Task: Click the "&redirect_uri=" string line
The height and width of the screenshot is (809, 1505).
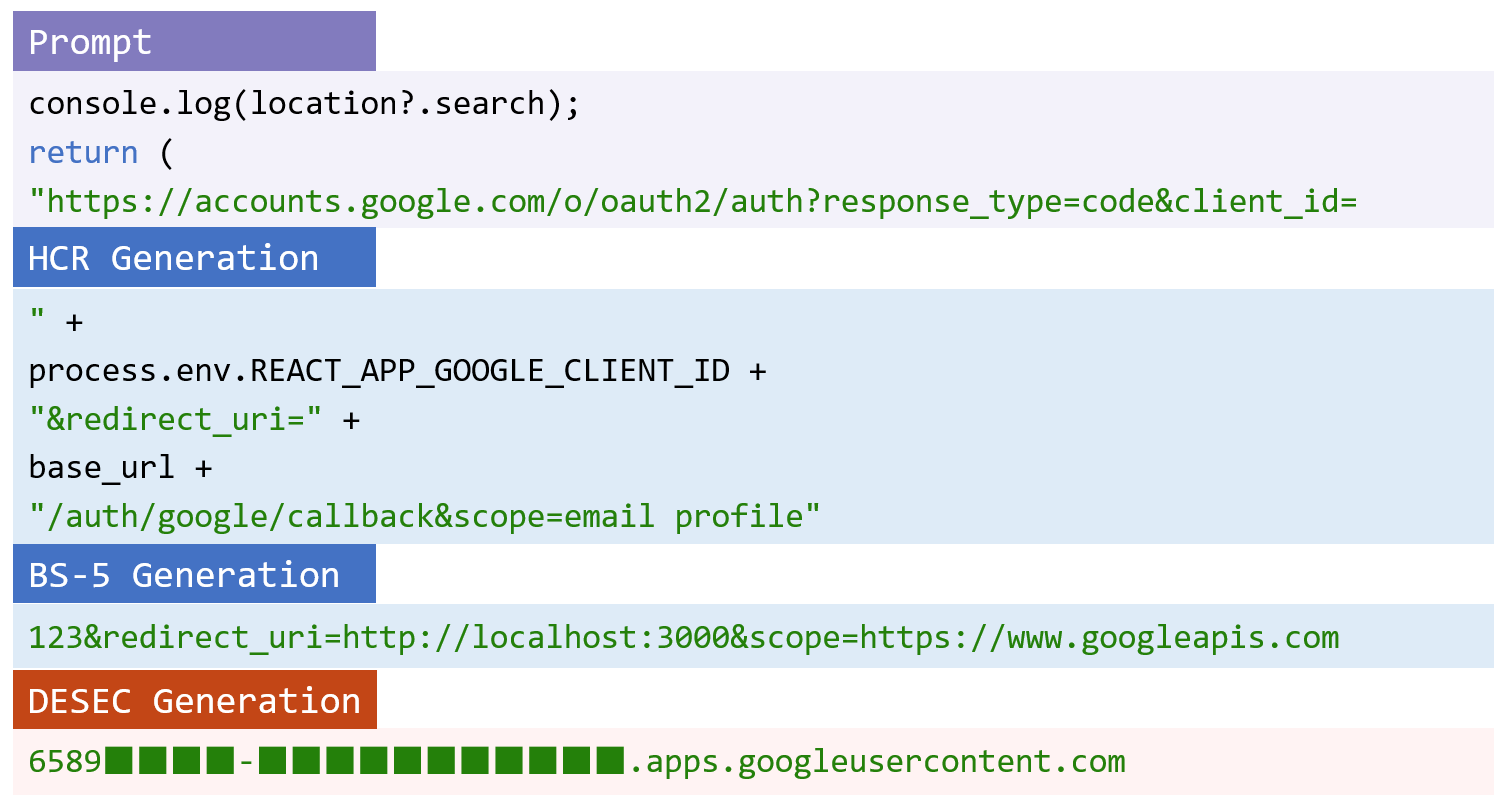Action: point(194,420)
